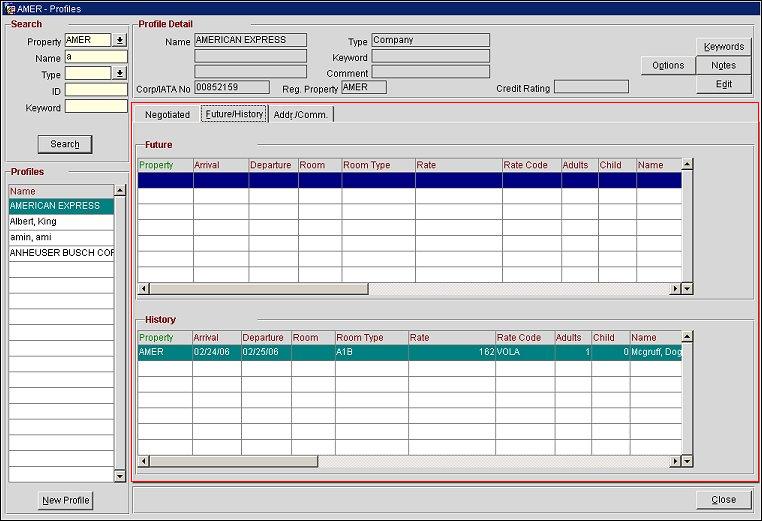The image size is (762, 521).
Task: Open the Addr./Comm. tab
Action: [x=302, y=115]
